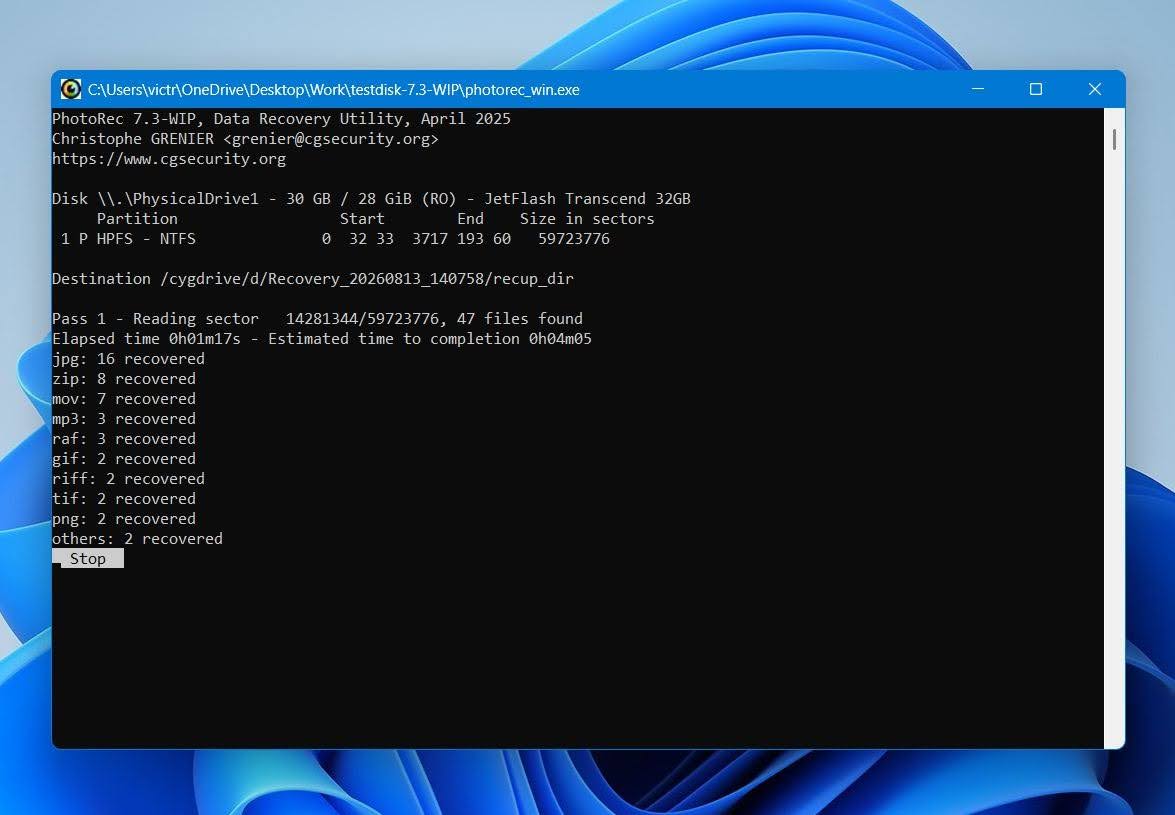The width and height of the screenshot is (1175, 815).
Task: Click the 'raf: 3 recovered' line
Action: pyautogui.click(x=124, y=438)
